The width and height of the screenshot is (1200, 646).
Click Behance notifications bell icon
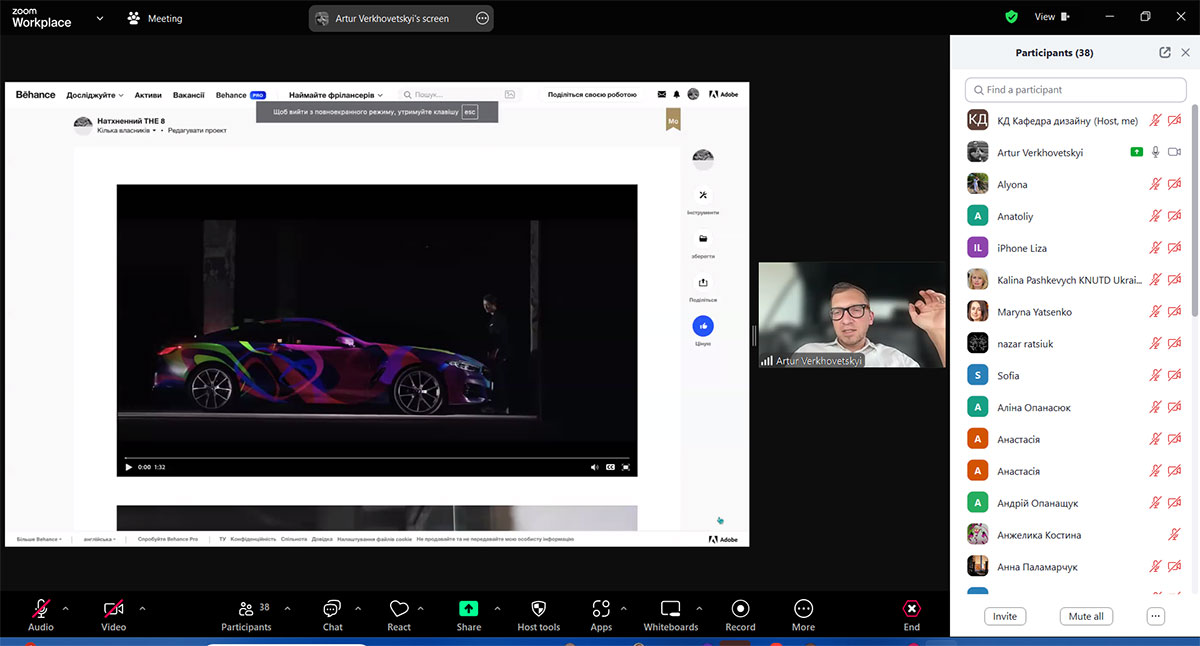pyautogui.click(x=676, y=95)
